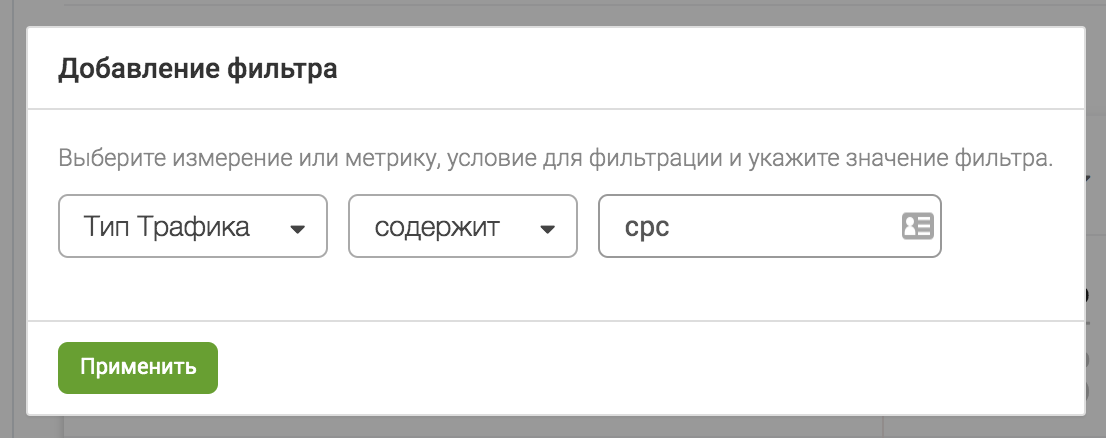Click the contact card icon in value field
This screenshot has height=438, width=1106.
click(x=917, y=226)
